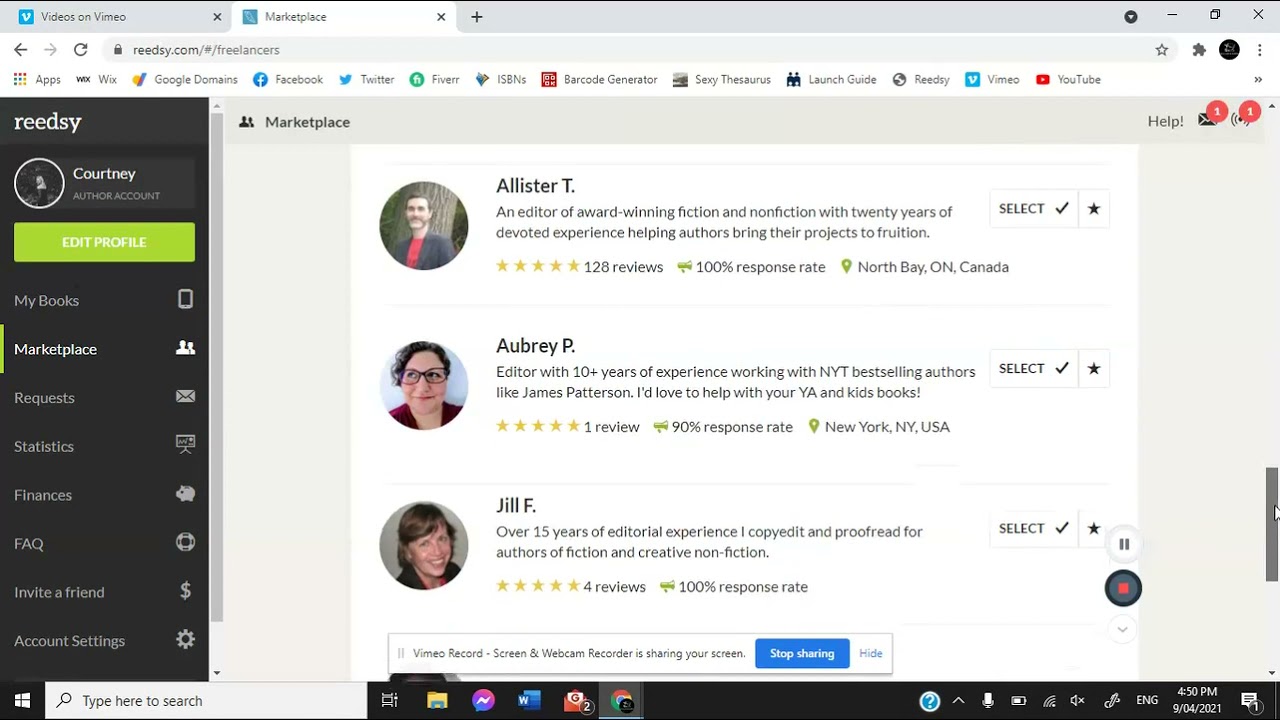The width and height of the screenshot is (1280, 720).
Task: Click the Help! link in header
Action: (1165, 121)
